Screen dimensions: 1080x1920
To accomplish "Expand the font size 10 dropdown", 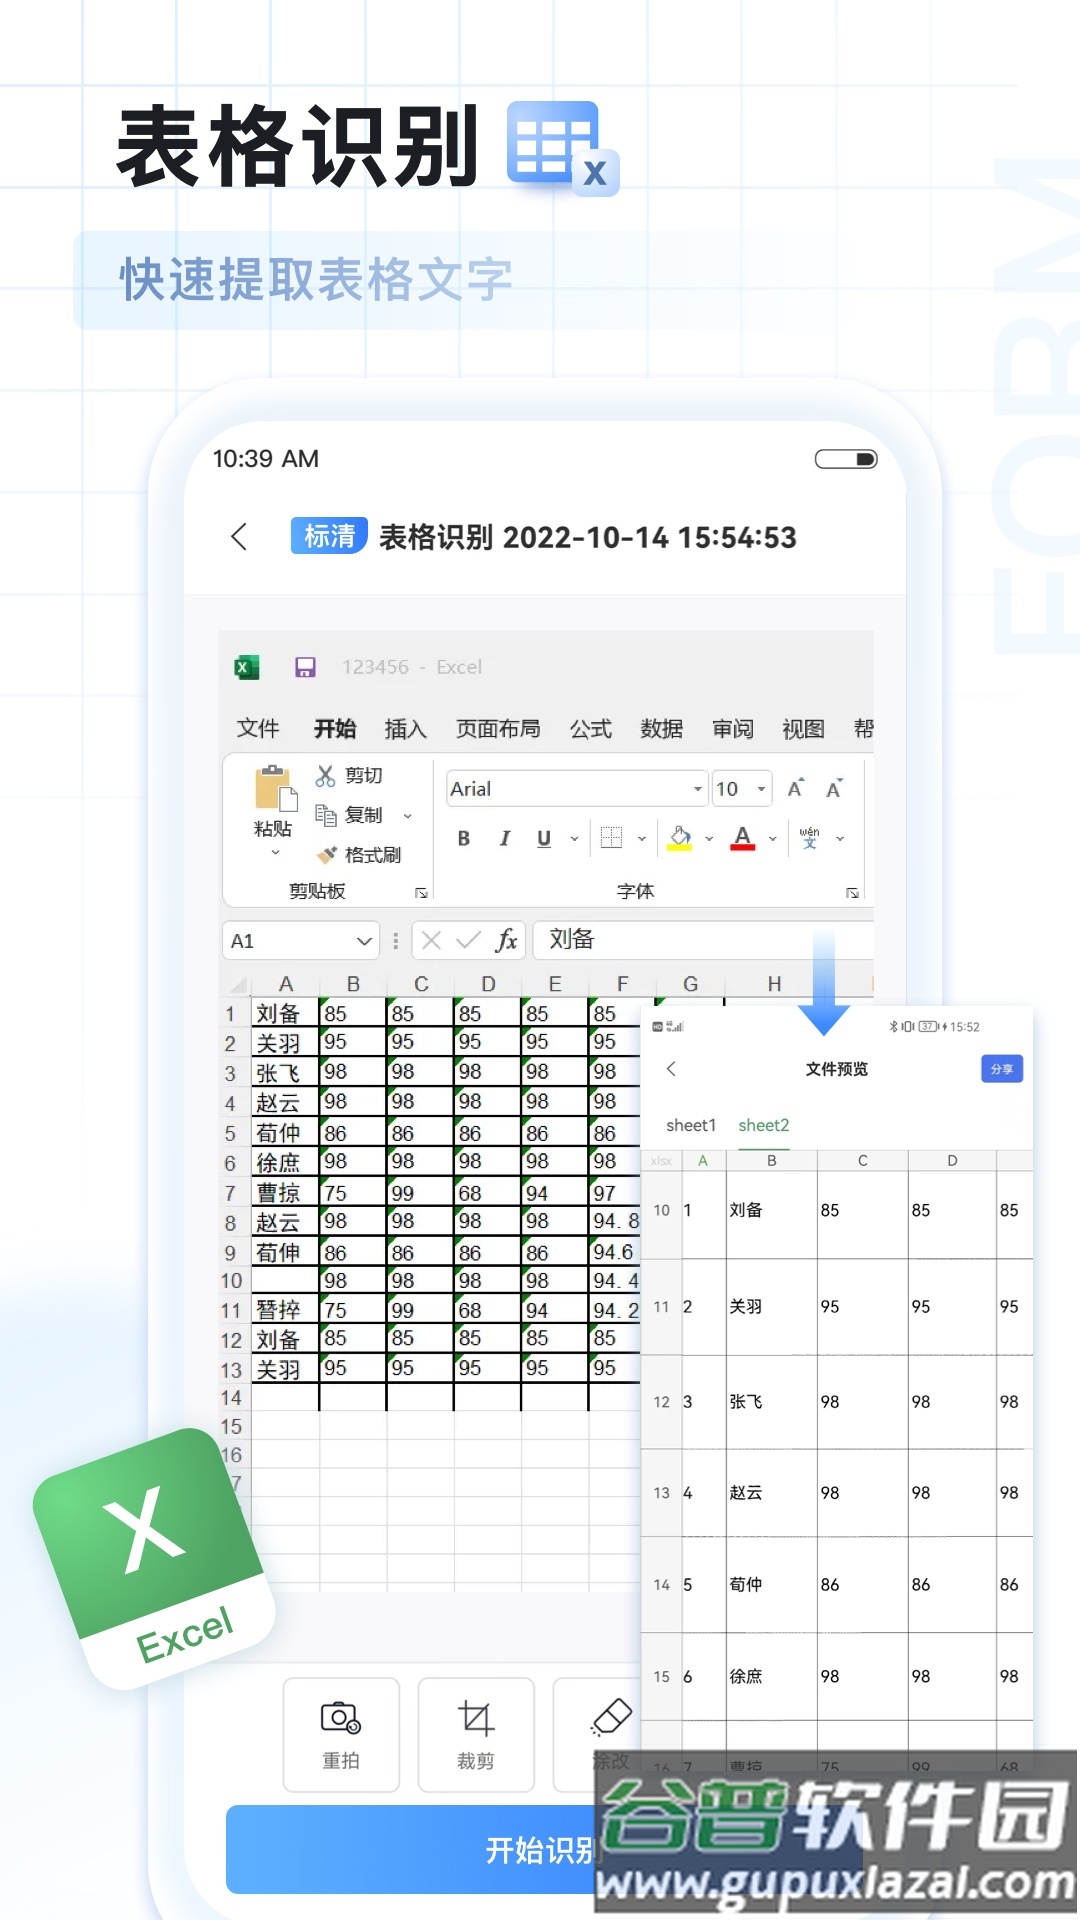I will (761, 789).
